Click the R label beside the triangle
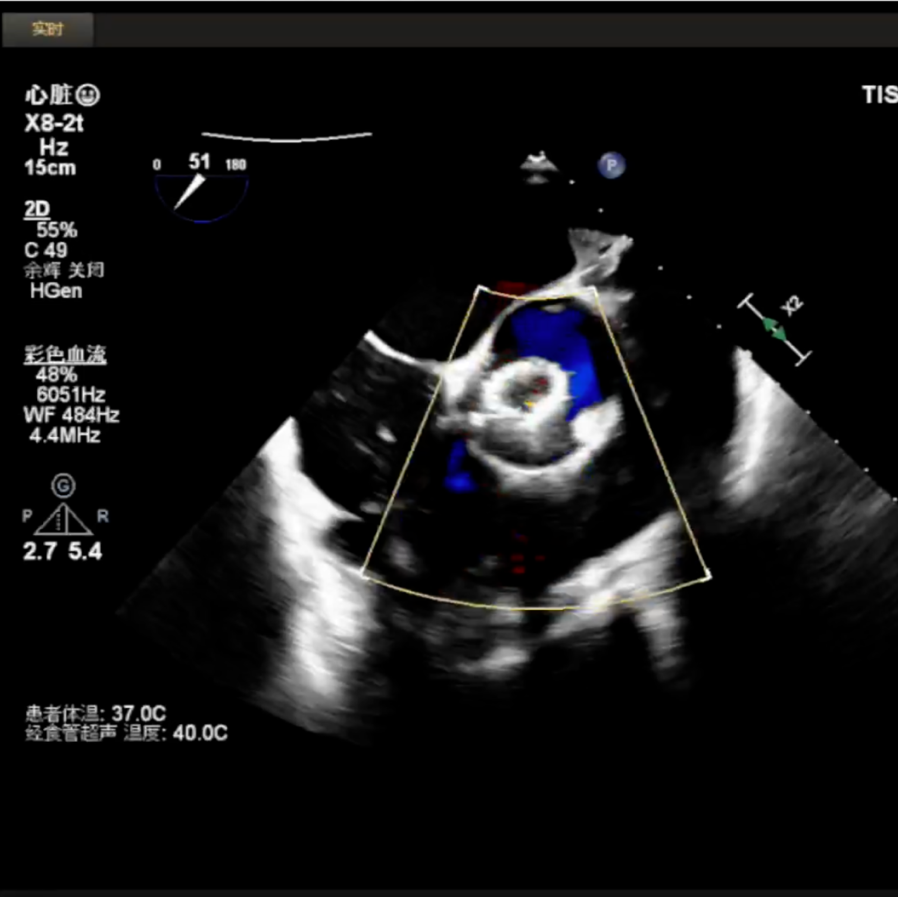The width and height of the screenshot is (898, 897). pyautogui.click(x=102, y=517)
